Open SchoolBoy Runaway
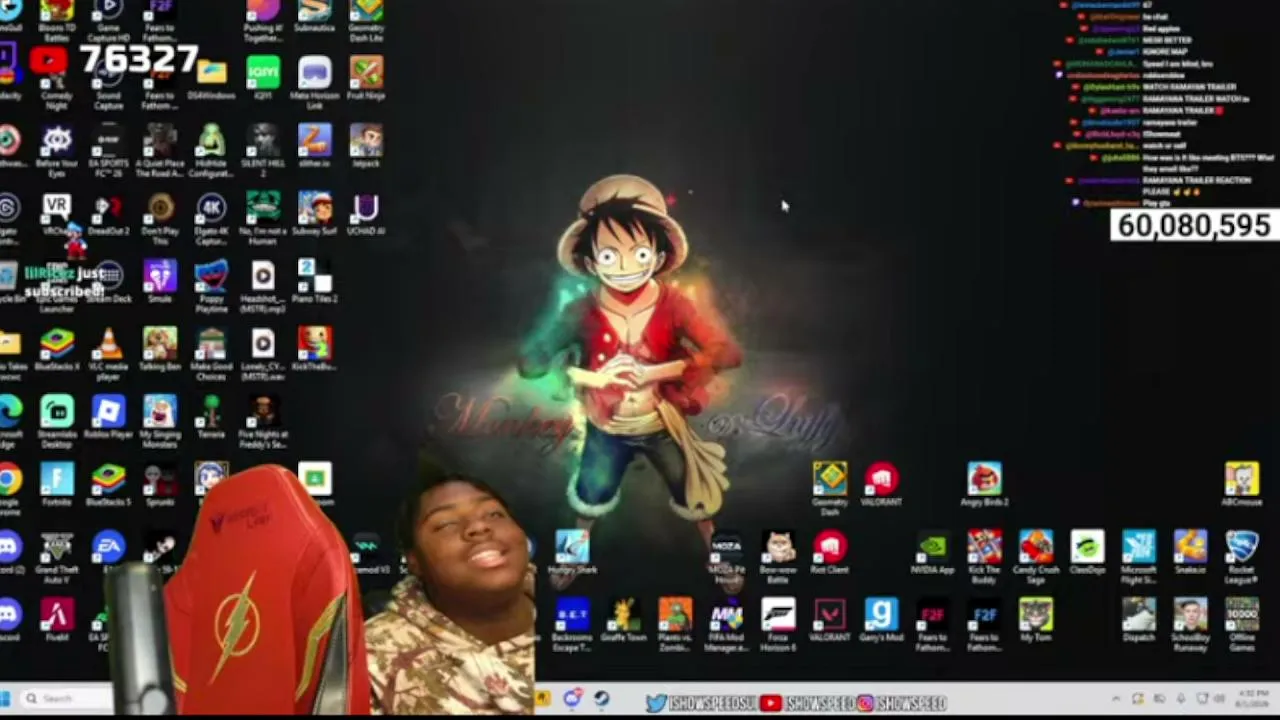Image resolution: width=1280 pixels, height=720 pixels. (1190, 615)
